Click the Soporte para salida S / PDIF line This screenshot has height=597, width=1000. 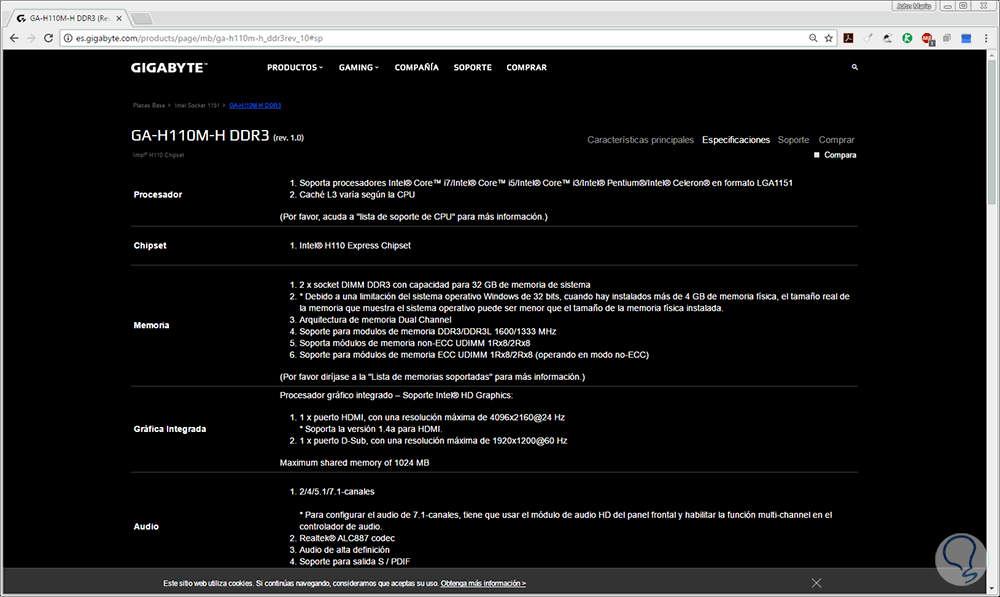tap(355, 562)
